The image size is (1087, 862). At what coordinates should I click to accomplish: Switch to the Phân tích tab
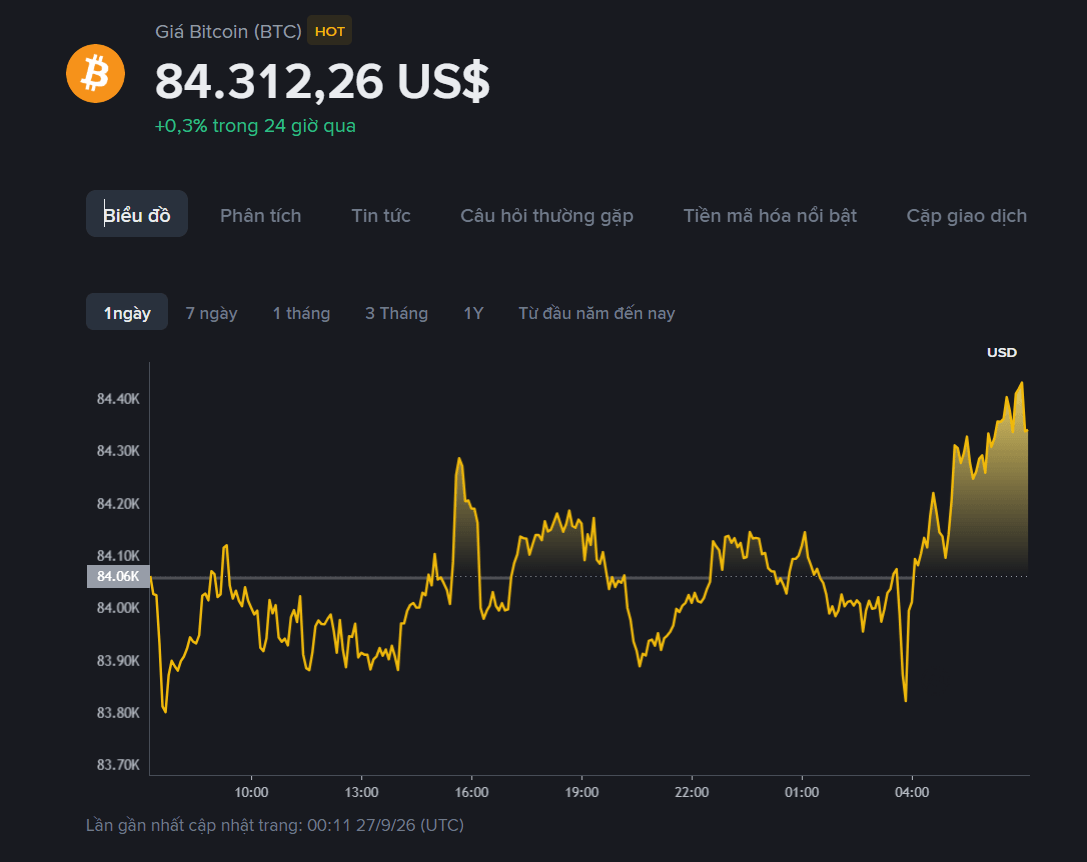(x=261, y=216)
